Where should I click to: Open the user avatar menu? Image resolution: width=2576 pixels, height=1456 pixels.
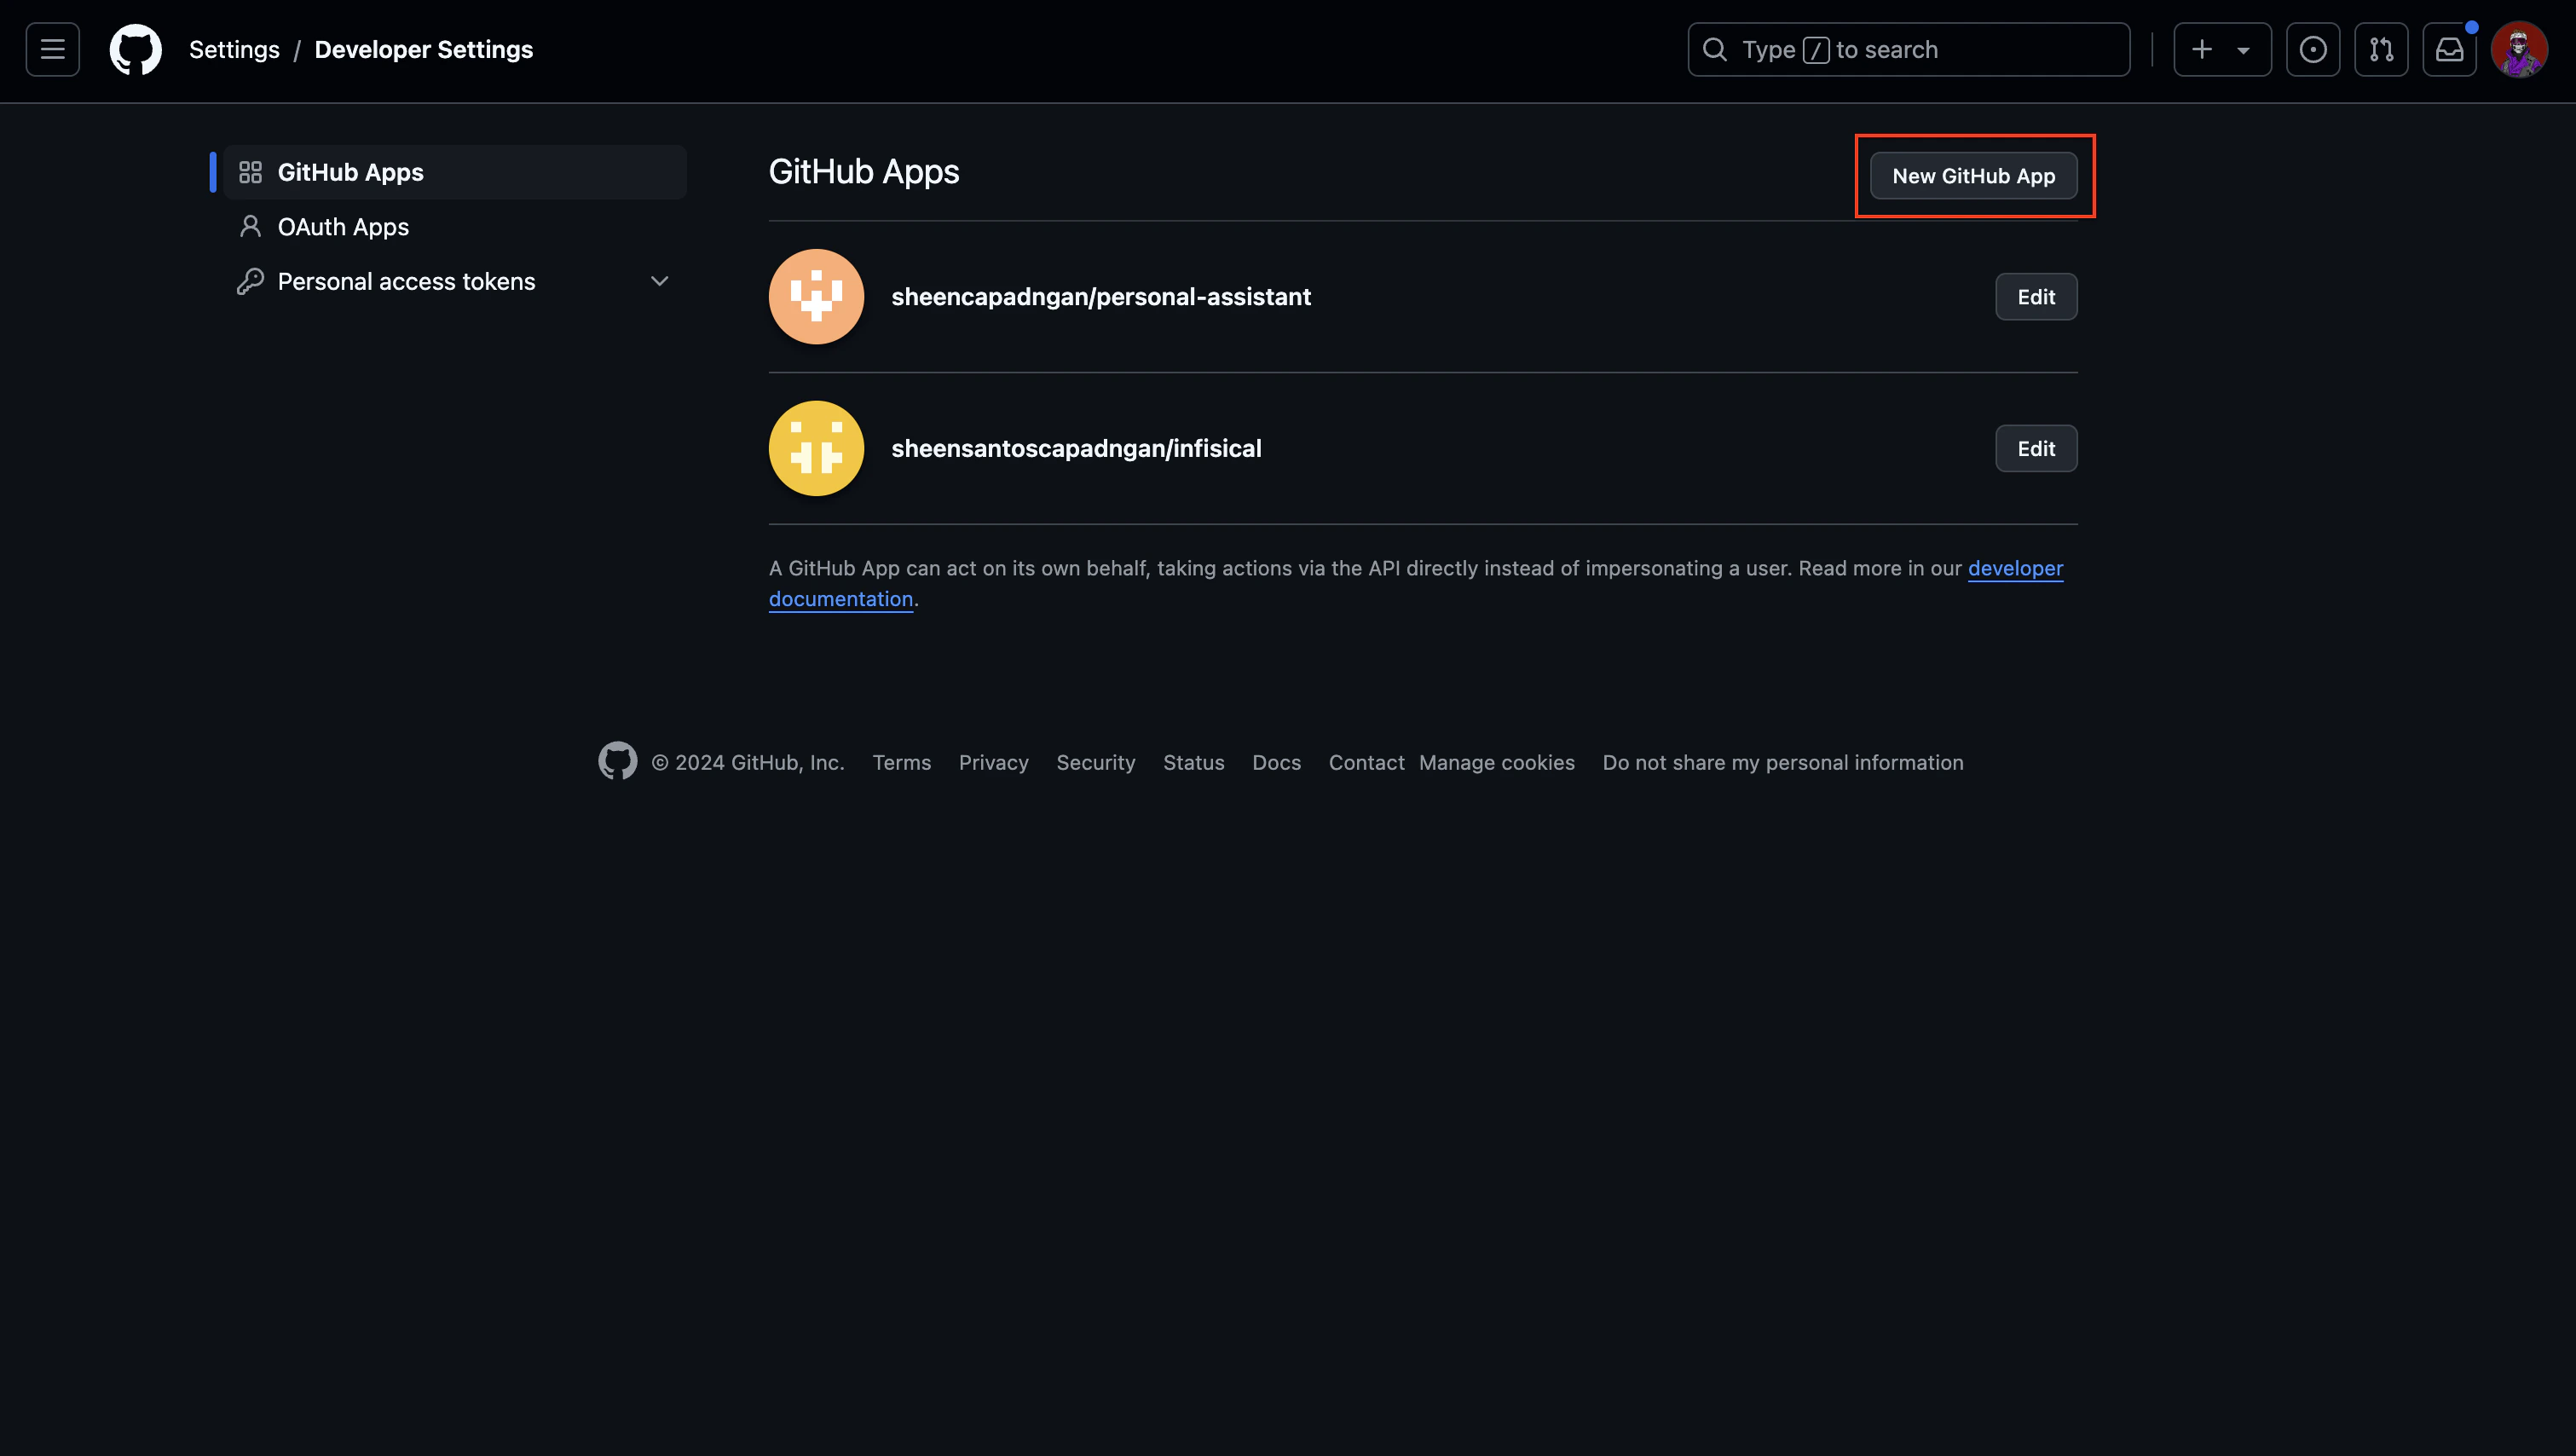tap(2518, 49)
